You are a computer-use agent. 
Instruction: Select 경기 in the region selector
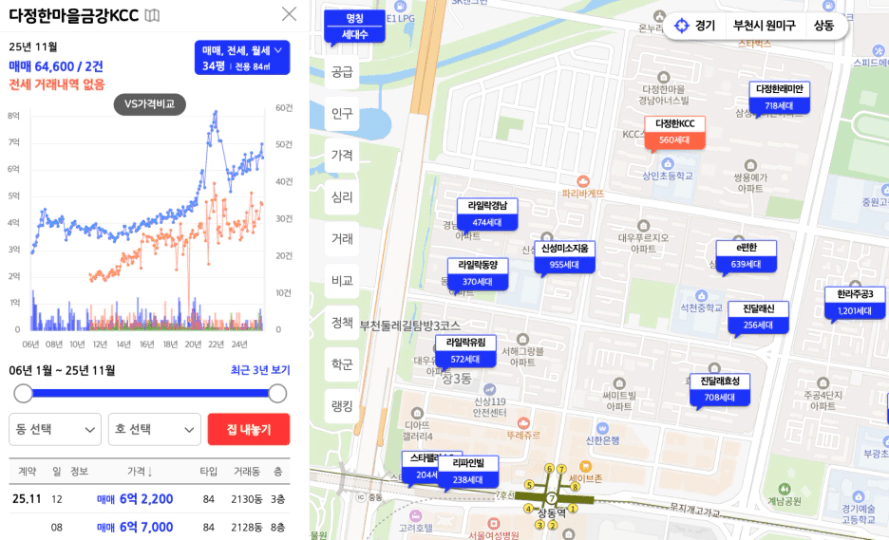[x=705, y=26]
